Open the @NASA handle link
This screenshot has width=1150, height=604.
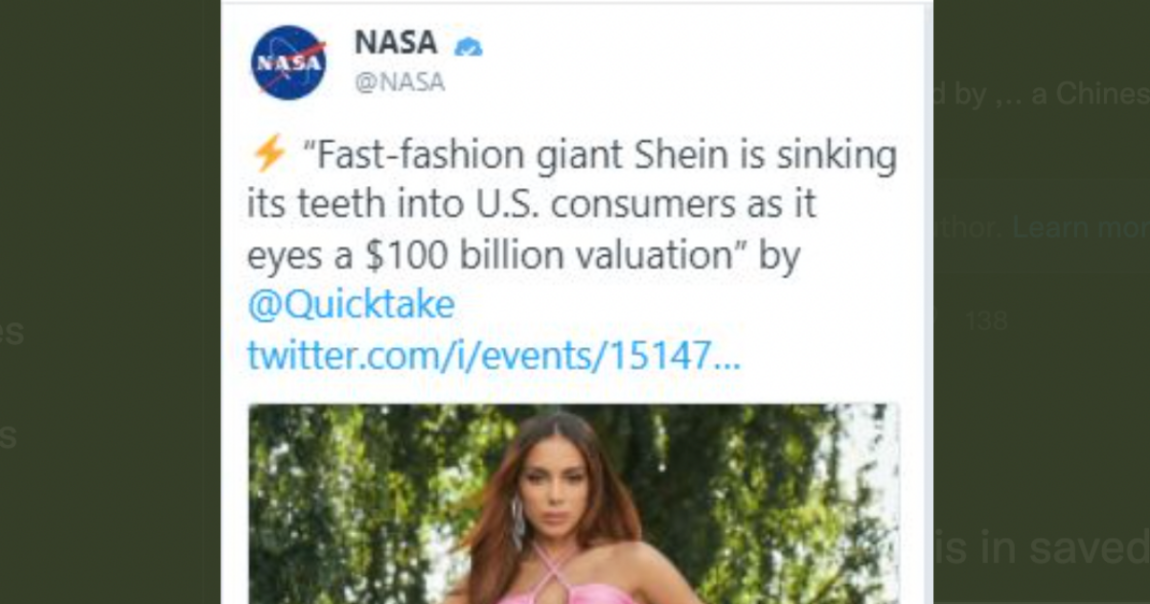point(399,83)
